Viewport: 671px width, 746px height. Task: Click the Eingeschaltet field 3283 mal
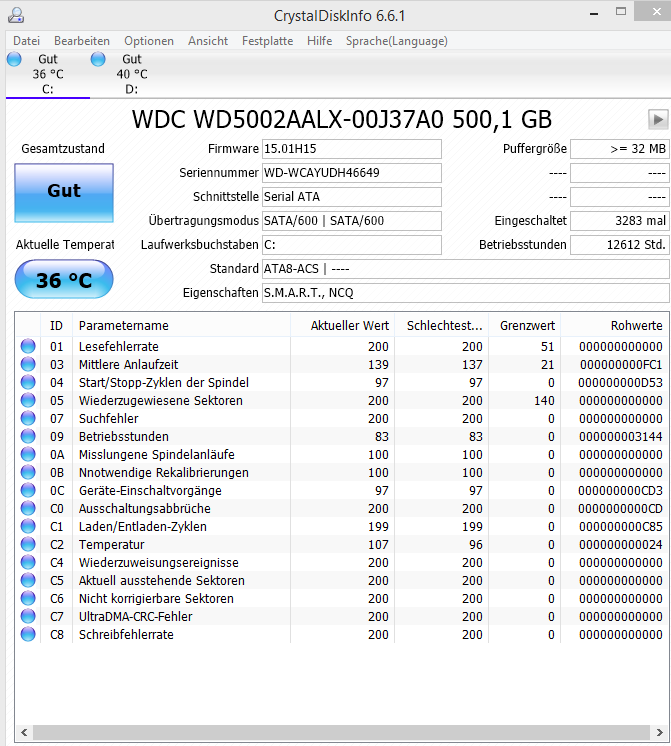[620, 221]
